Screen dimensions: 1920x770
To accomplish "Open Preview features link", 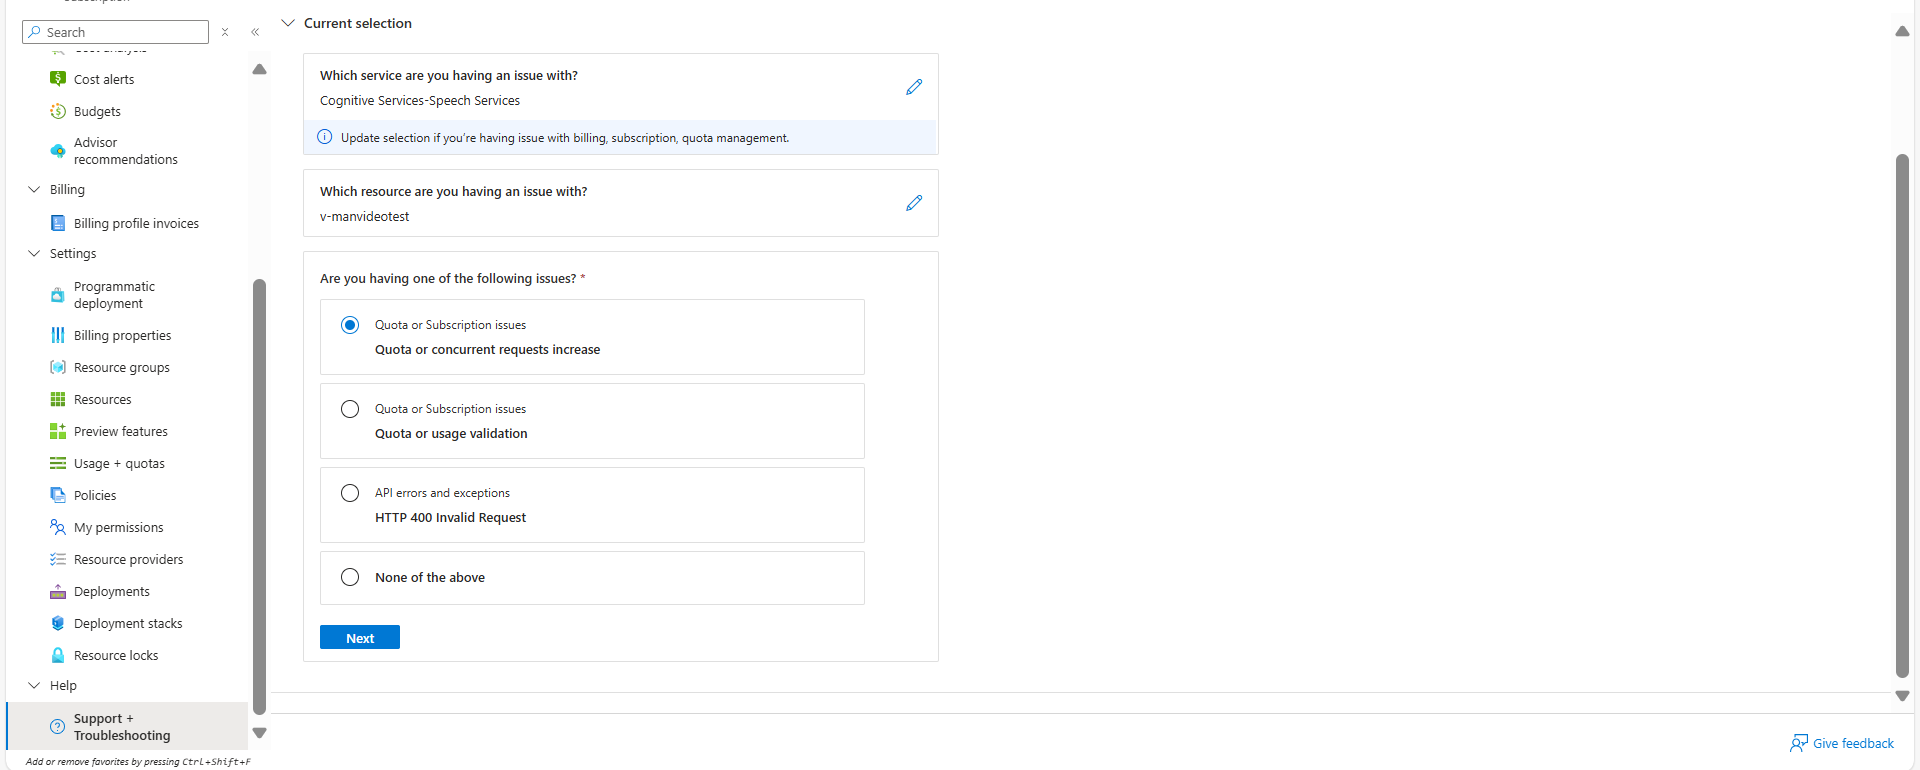I will (x=121, y=431).
